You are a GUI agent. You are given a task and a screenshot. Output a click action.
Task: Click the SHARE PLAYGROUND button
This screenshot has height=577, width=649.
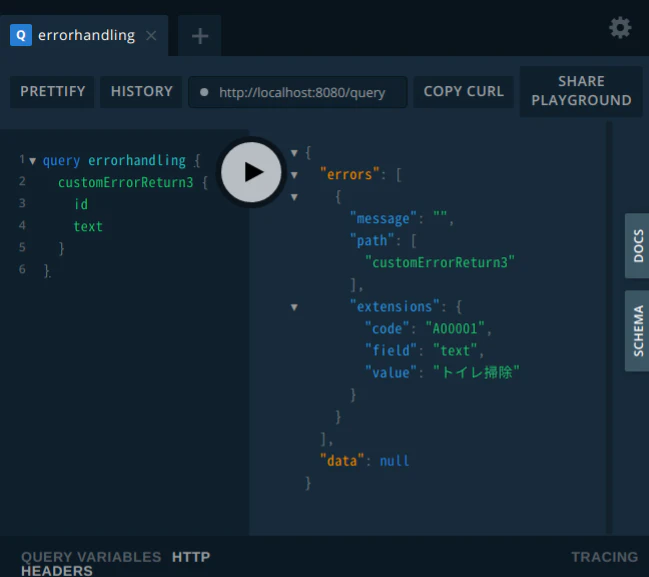[x=581, y=91]
